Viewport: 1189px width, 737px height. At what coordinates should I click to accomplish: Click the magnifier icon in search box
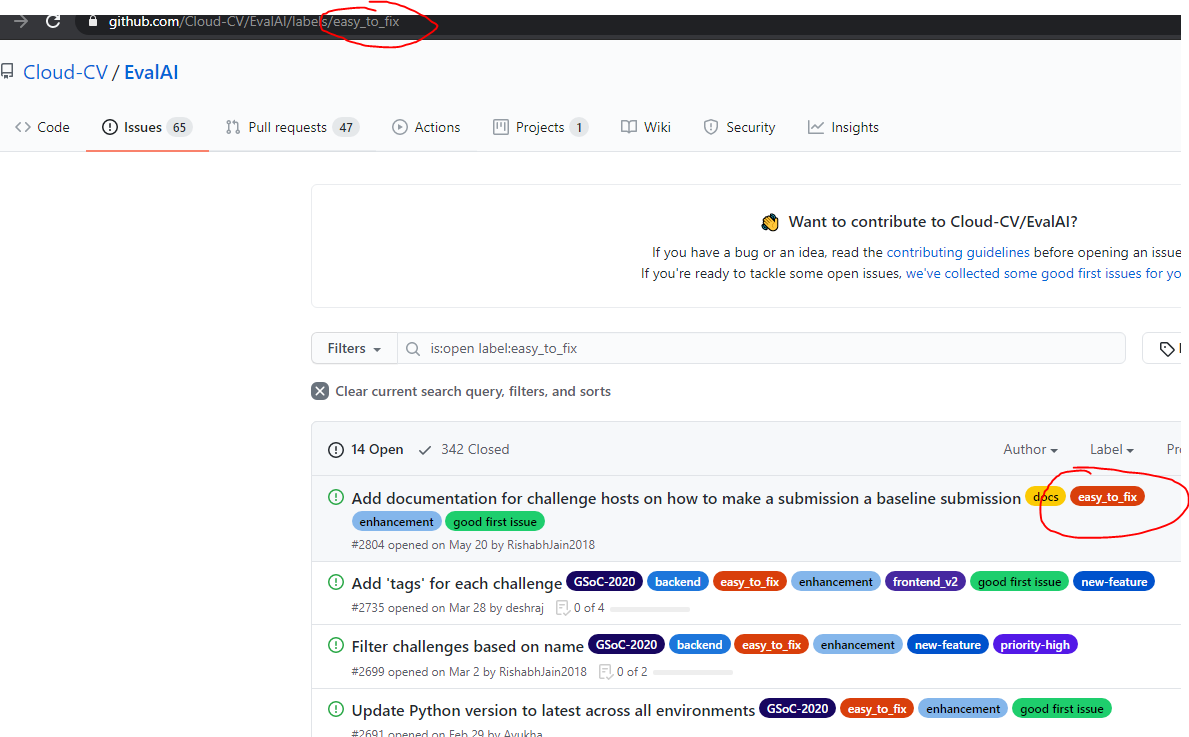(x=413, y=349)
